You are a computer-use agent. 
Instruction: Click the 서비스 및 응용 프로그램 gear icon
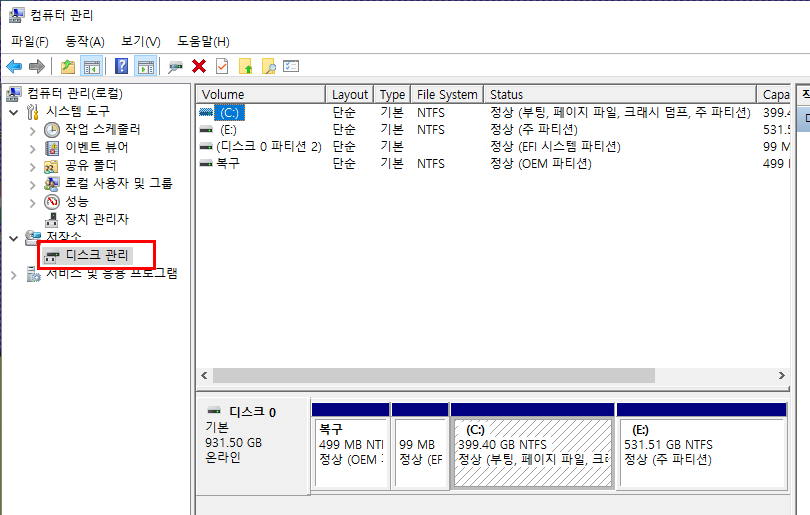pos(34,274)
